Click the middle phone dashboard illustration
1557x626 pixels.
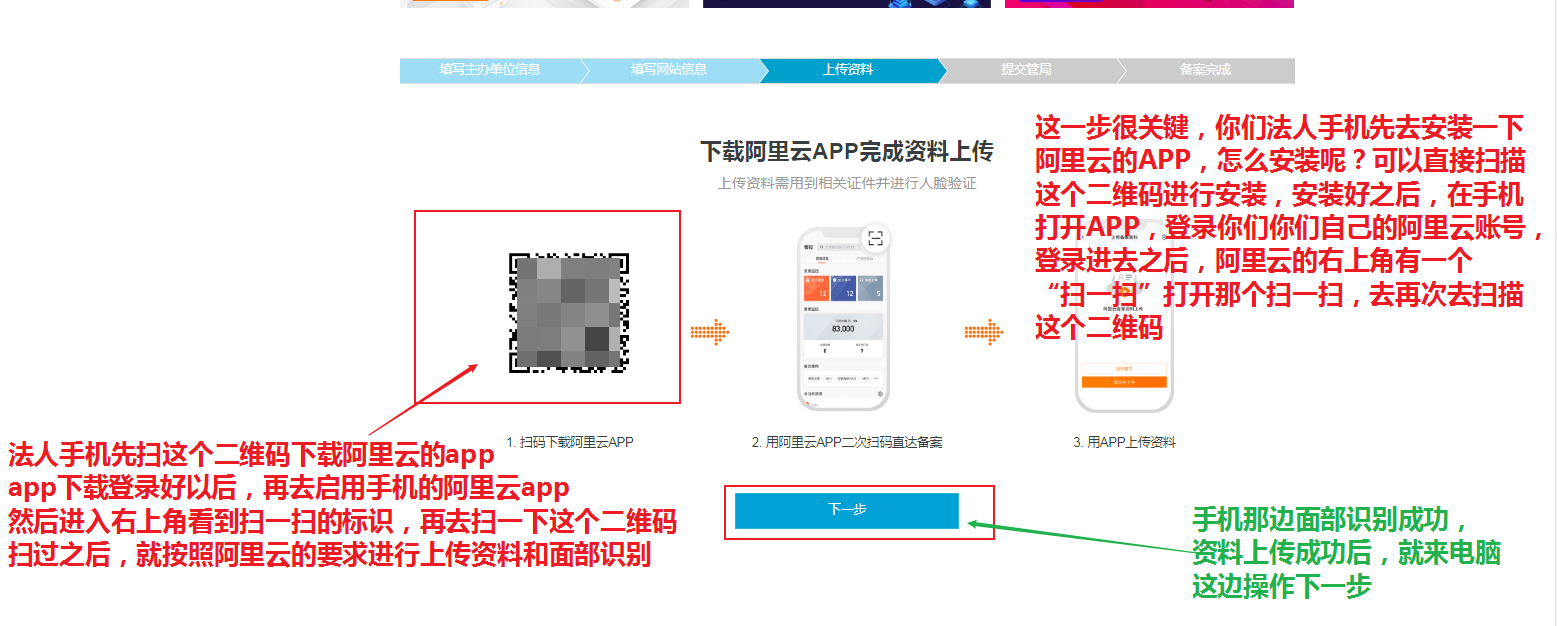[844, 318]
